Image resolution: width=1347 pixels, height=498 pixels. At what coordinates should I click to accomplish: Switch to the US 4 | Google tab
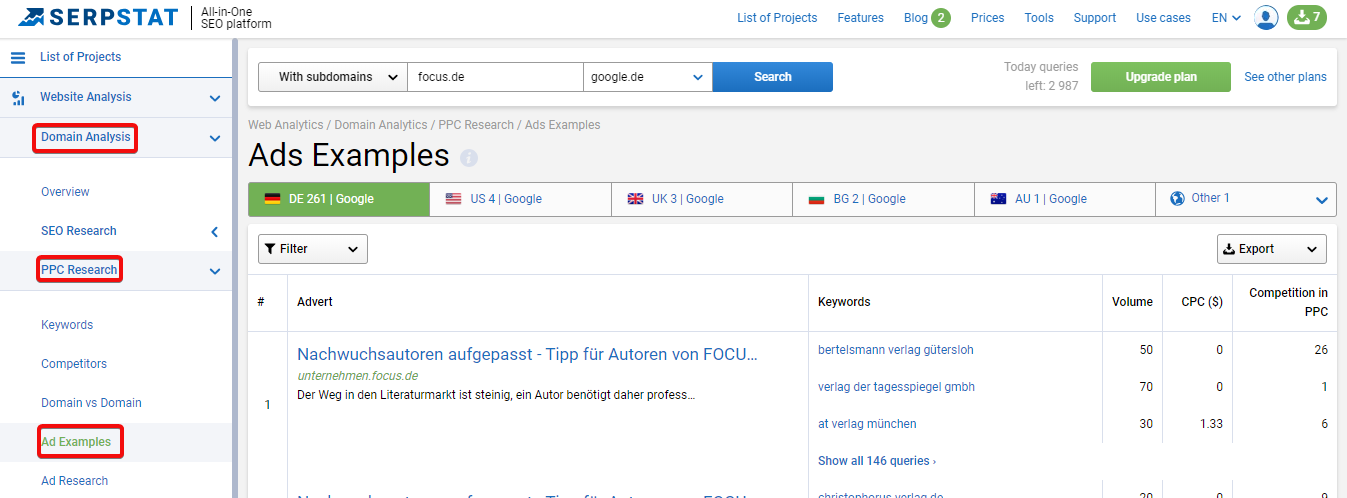tap(521, 199)
